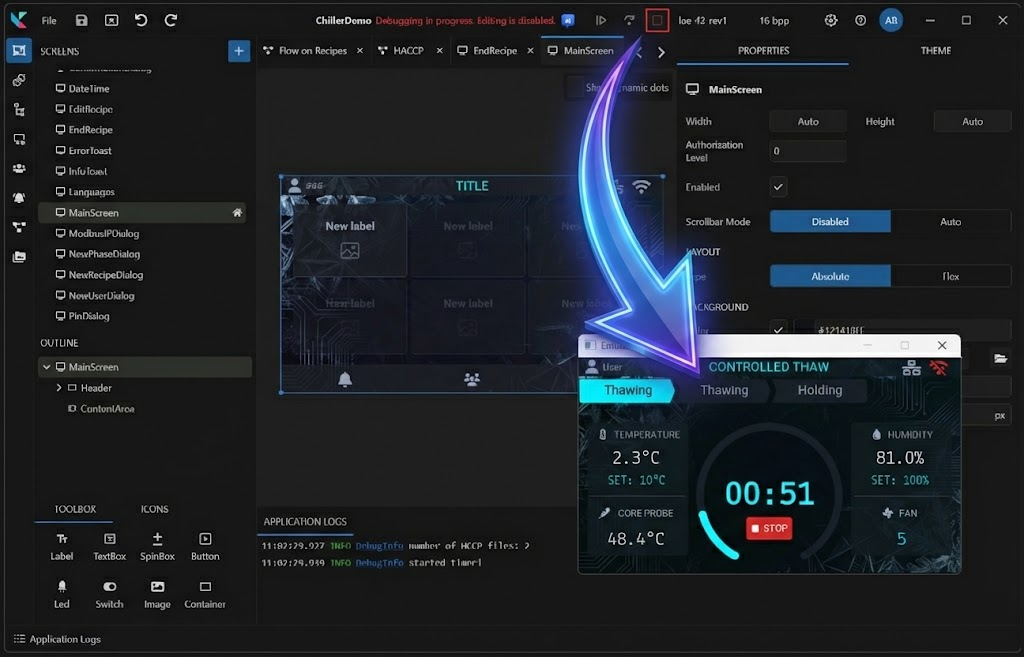Open the ICONS tab beside Toolbox

click(154, 509)
